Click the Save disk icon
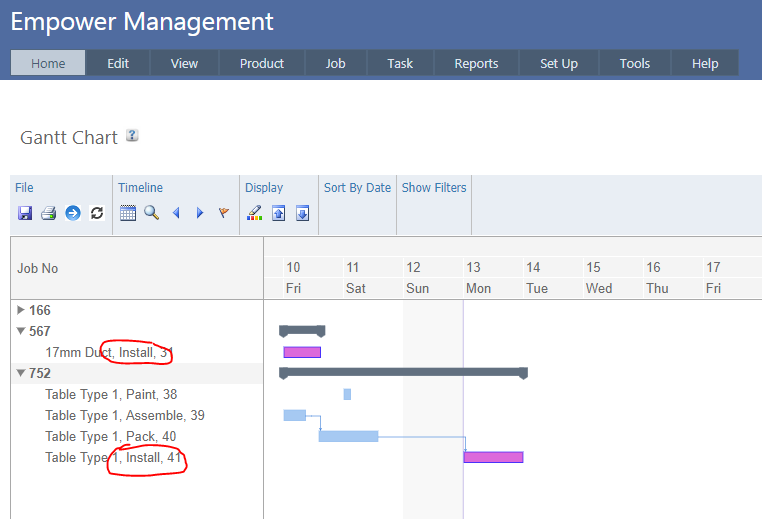762x519 pixels. point(25,213)
